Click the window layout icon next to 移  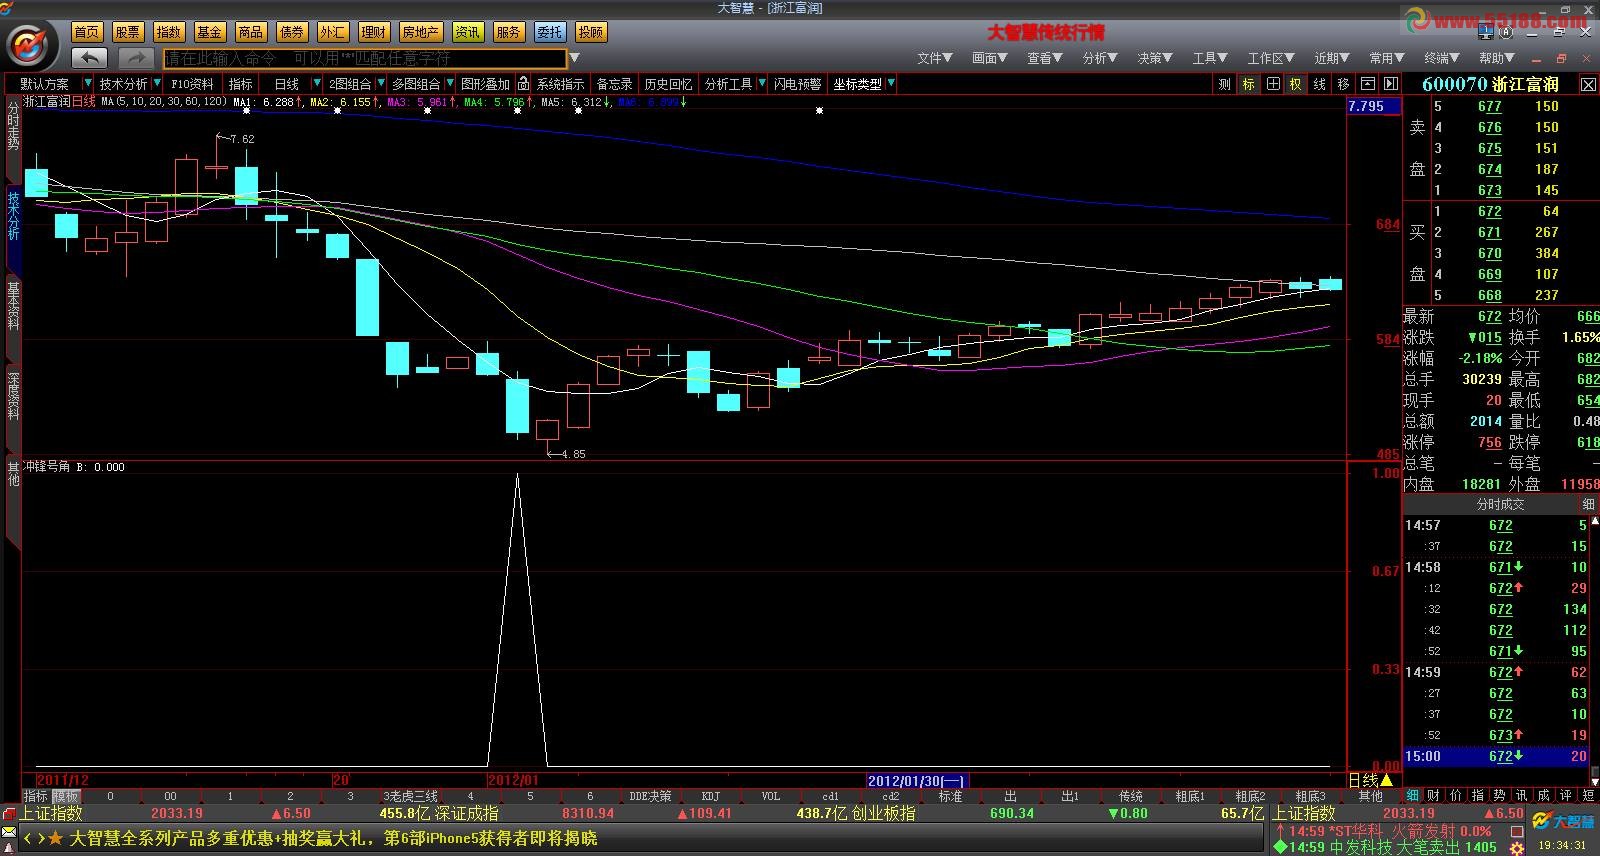(1366, 84)
